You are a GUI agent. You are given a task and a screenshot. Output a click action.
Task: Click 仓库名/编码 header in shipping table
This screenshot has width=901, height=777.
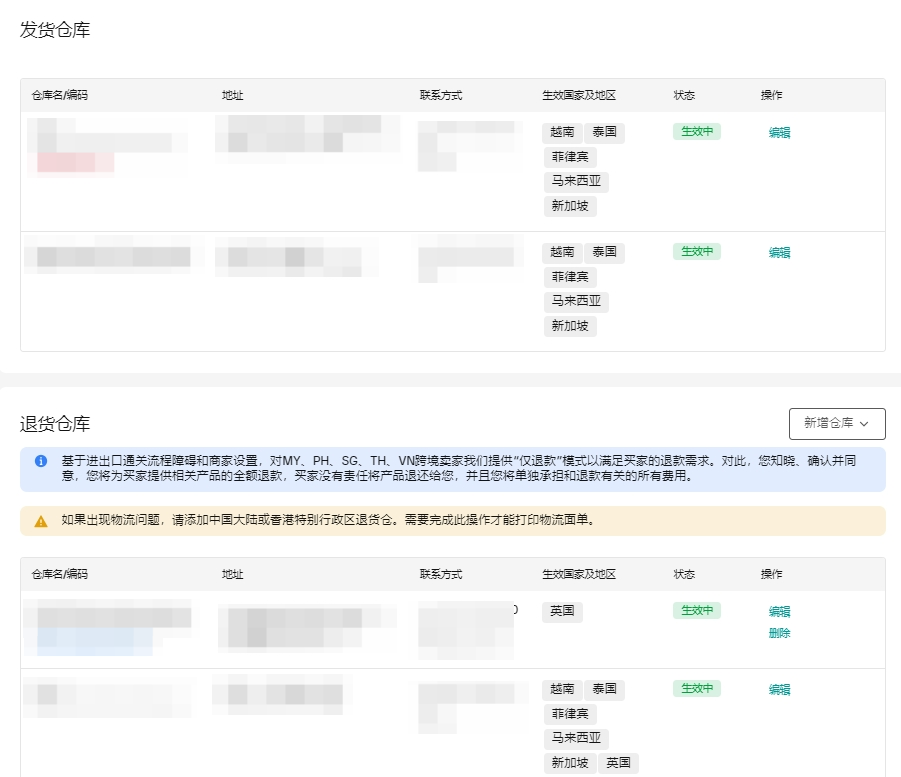tap(60, 95)
